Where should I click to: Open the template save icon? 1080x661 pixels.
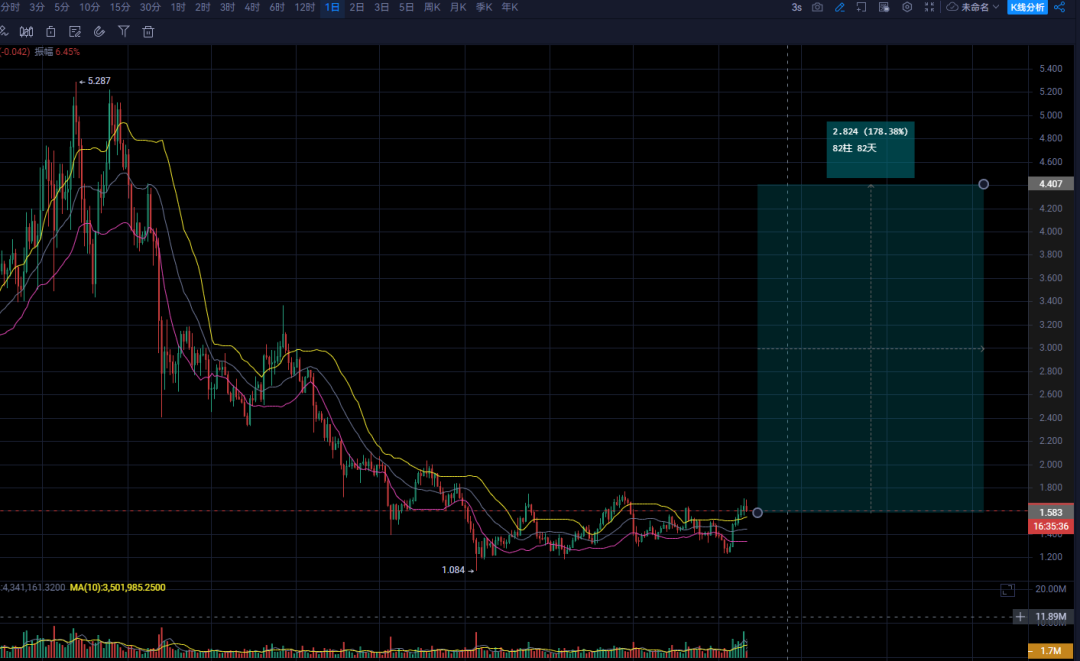[884, 7]
